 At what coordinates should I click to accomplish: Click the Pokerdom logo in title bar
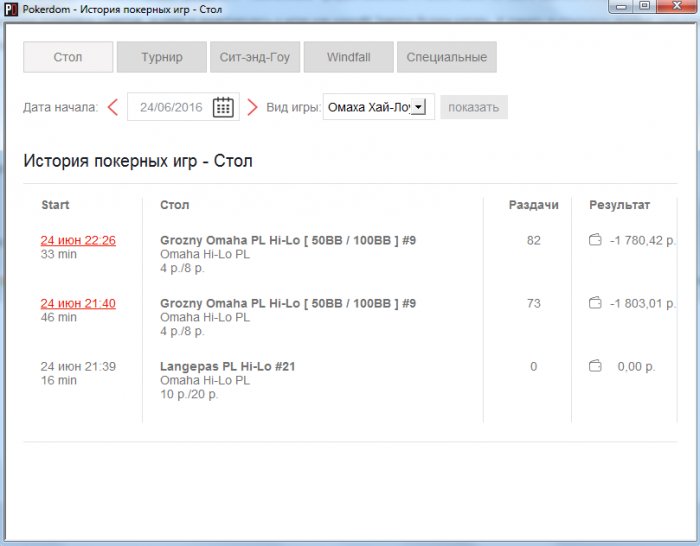tap(11, 9)
